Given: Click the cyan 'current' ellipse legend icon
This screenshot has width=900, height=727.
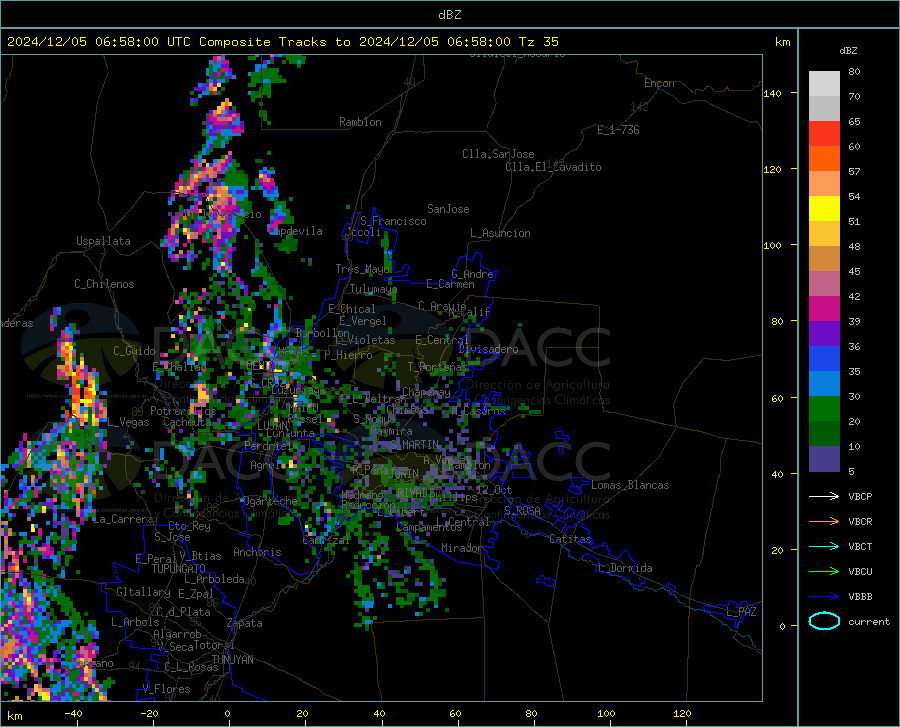Looking at the screenshot, I should click(x=824, y=621).
